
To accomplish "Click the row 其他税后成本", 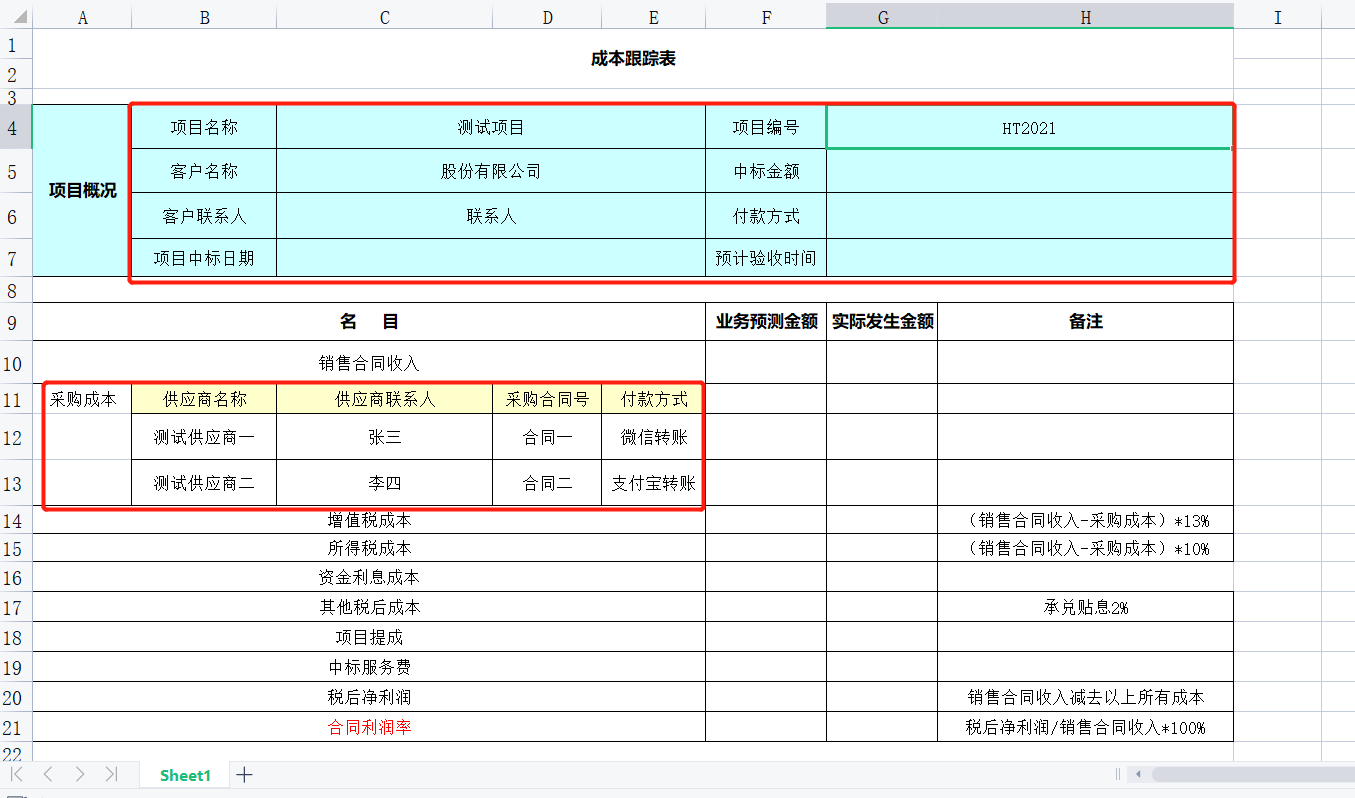I will [x=369, y=607].
